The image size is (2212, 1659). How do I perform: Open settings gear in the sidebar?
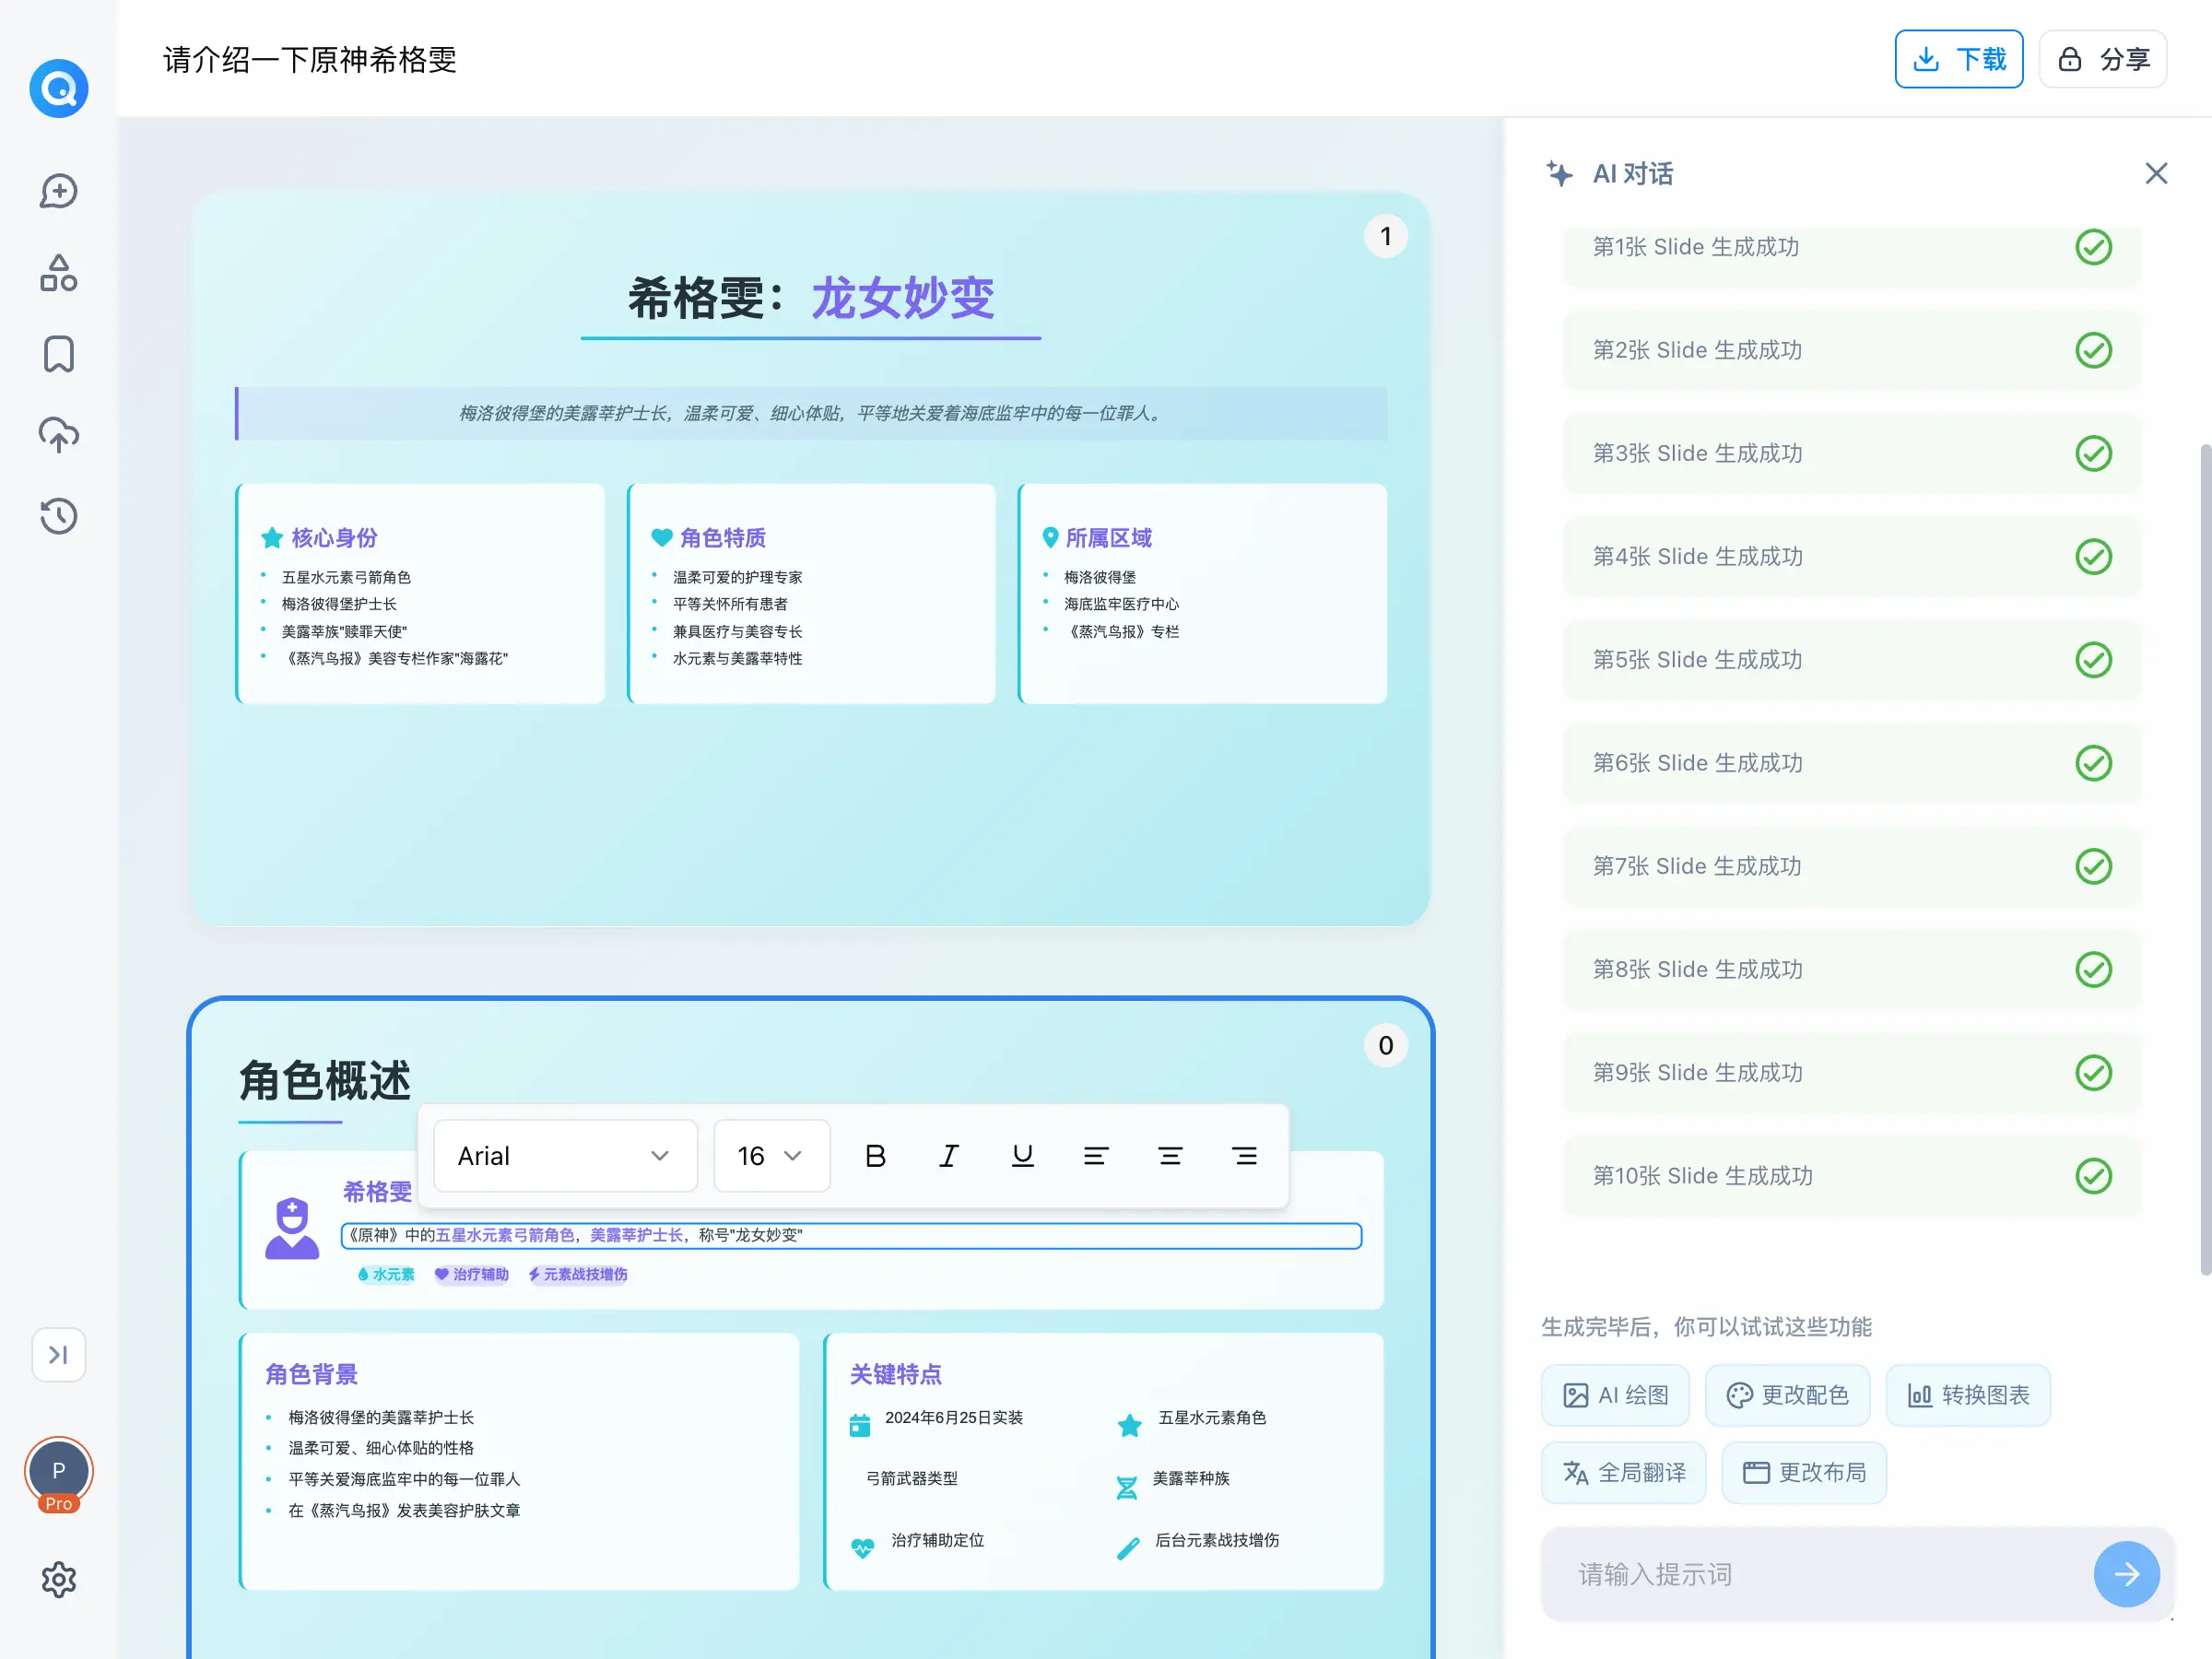pos(59,1579)
